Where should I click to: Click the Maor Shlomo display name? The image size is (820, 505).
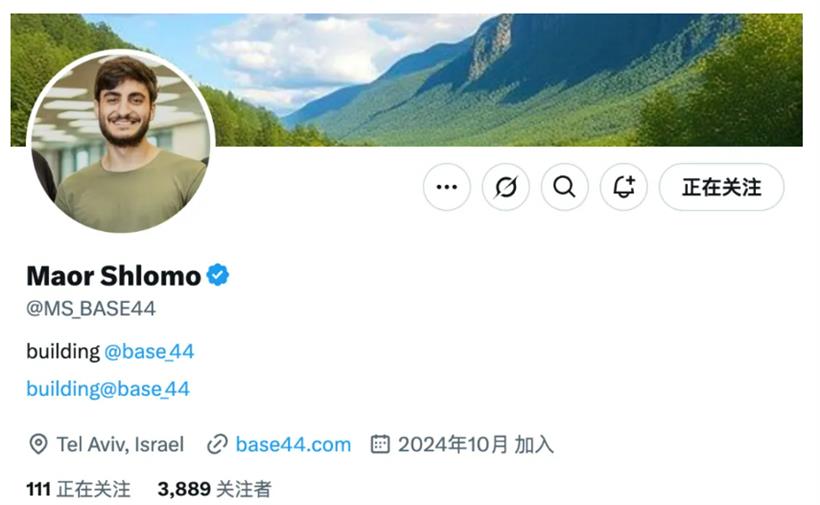point(113,276)
